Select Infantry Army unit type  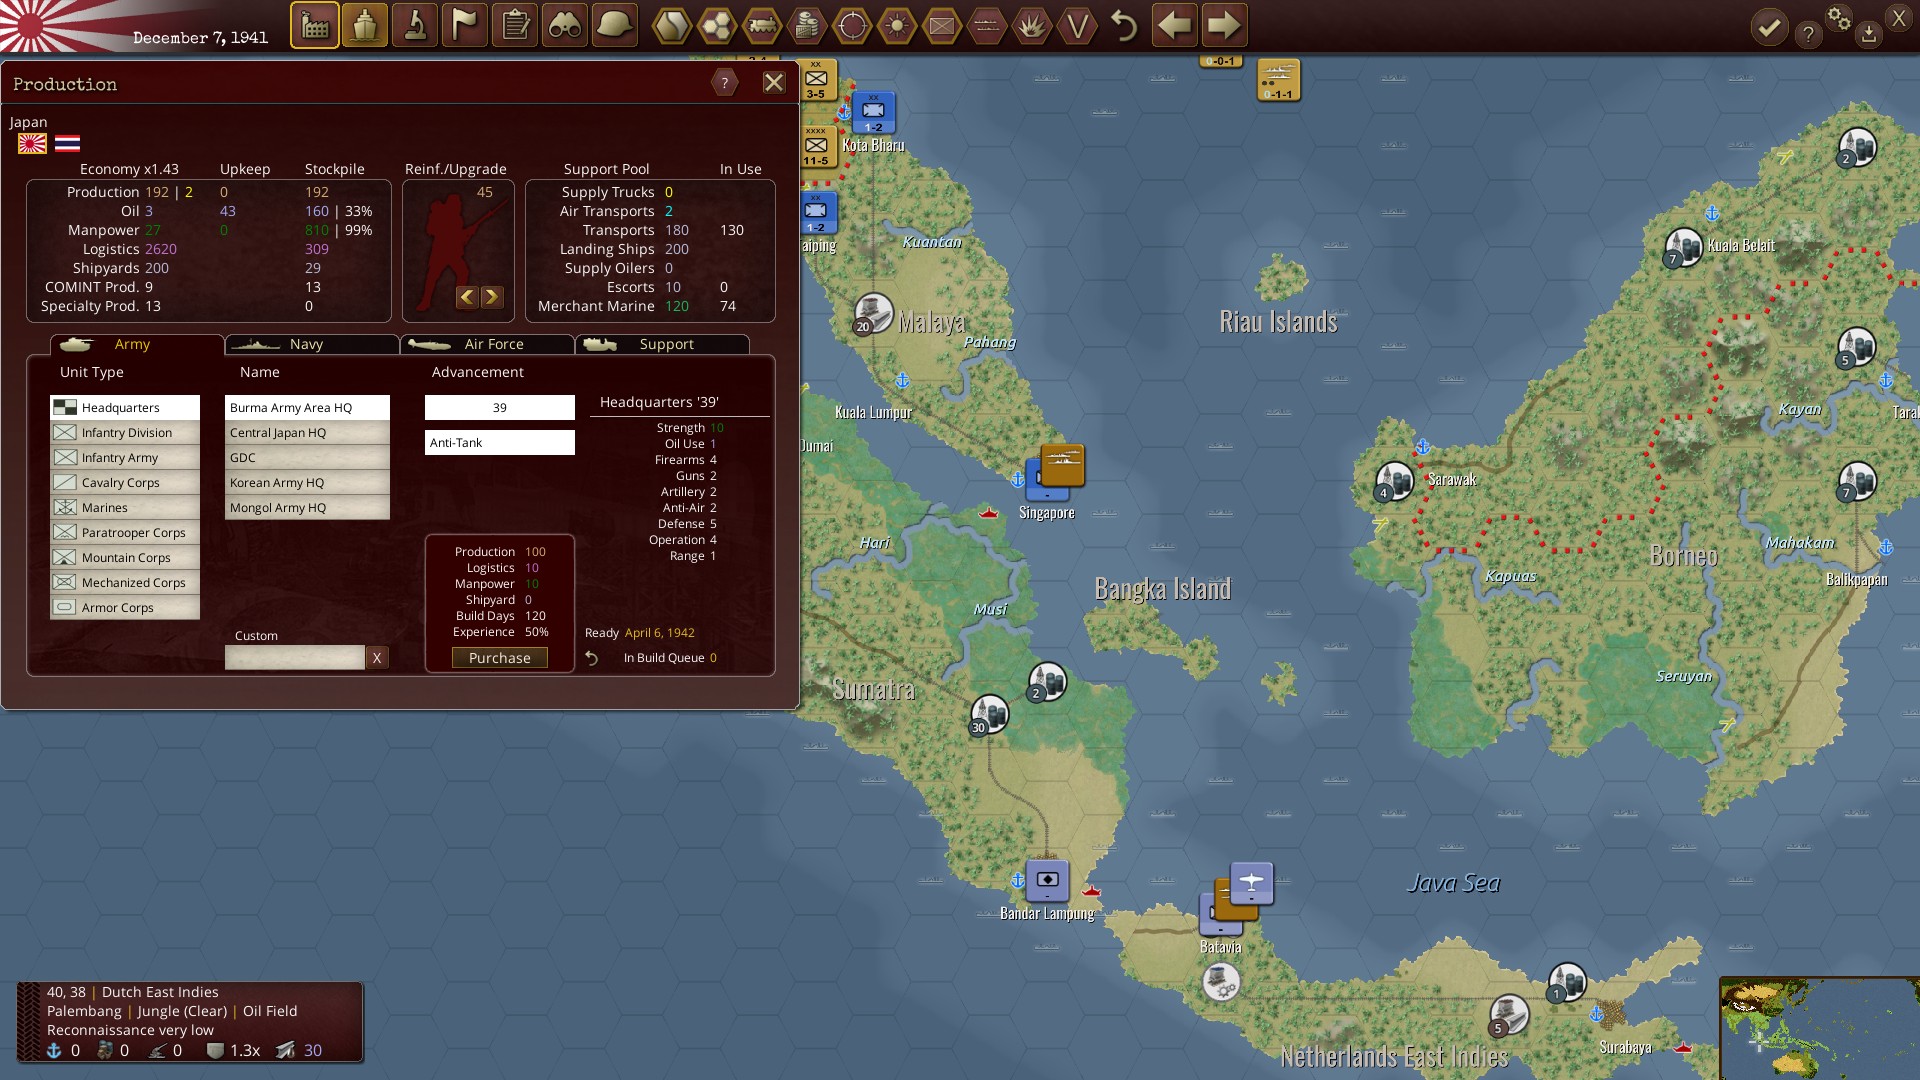pos(125,457)
